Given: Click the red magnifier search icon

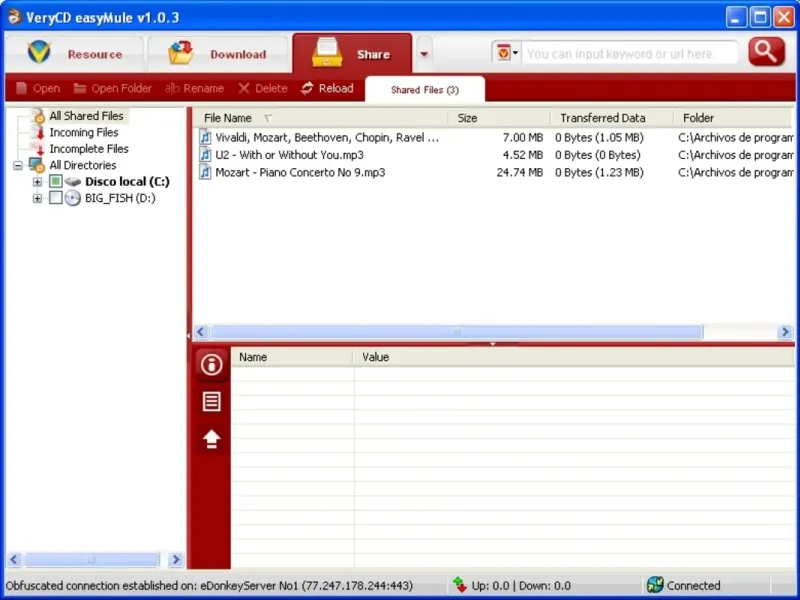Looking at the screenshot, I should pos(766,52).
